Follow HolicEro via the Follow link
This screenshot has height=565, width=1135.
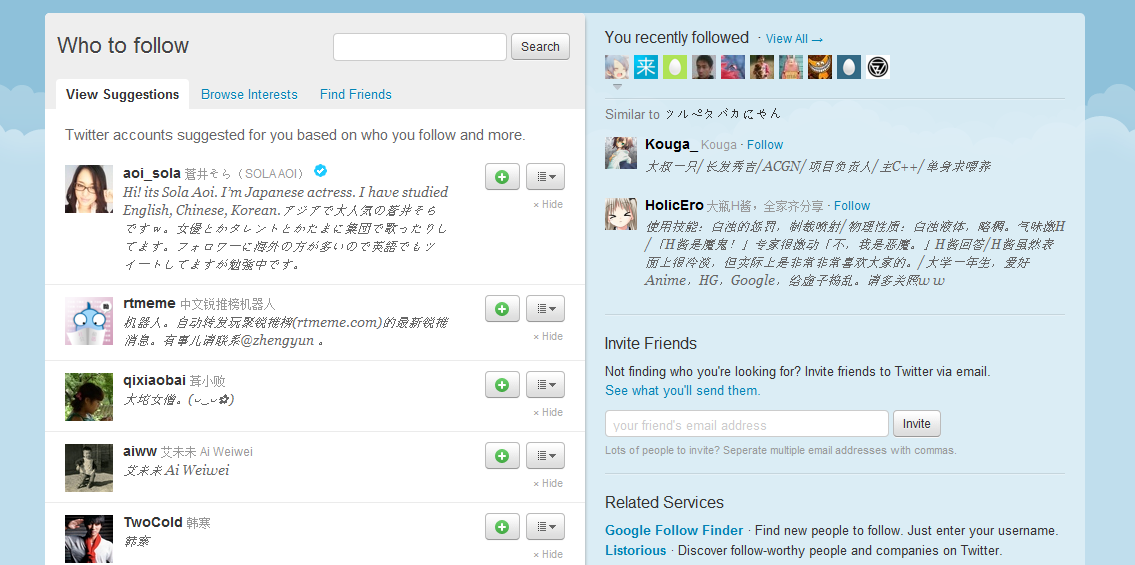(x=852, y=205)
